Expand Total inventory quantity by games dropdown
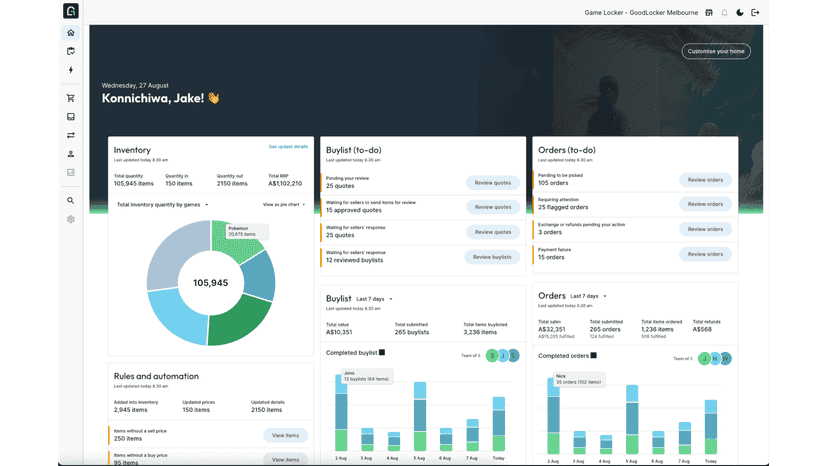The image size is (828, 466). [x=163, y=204]
